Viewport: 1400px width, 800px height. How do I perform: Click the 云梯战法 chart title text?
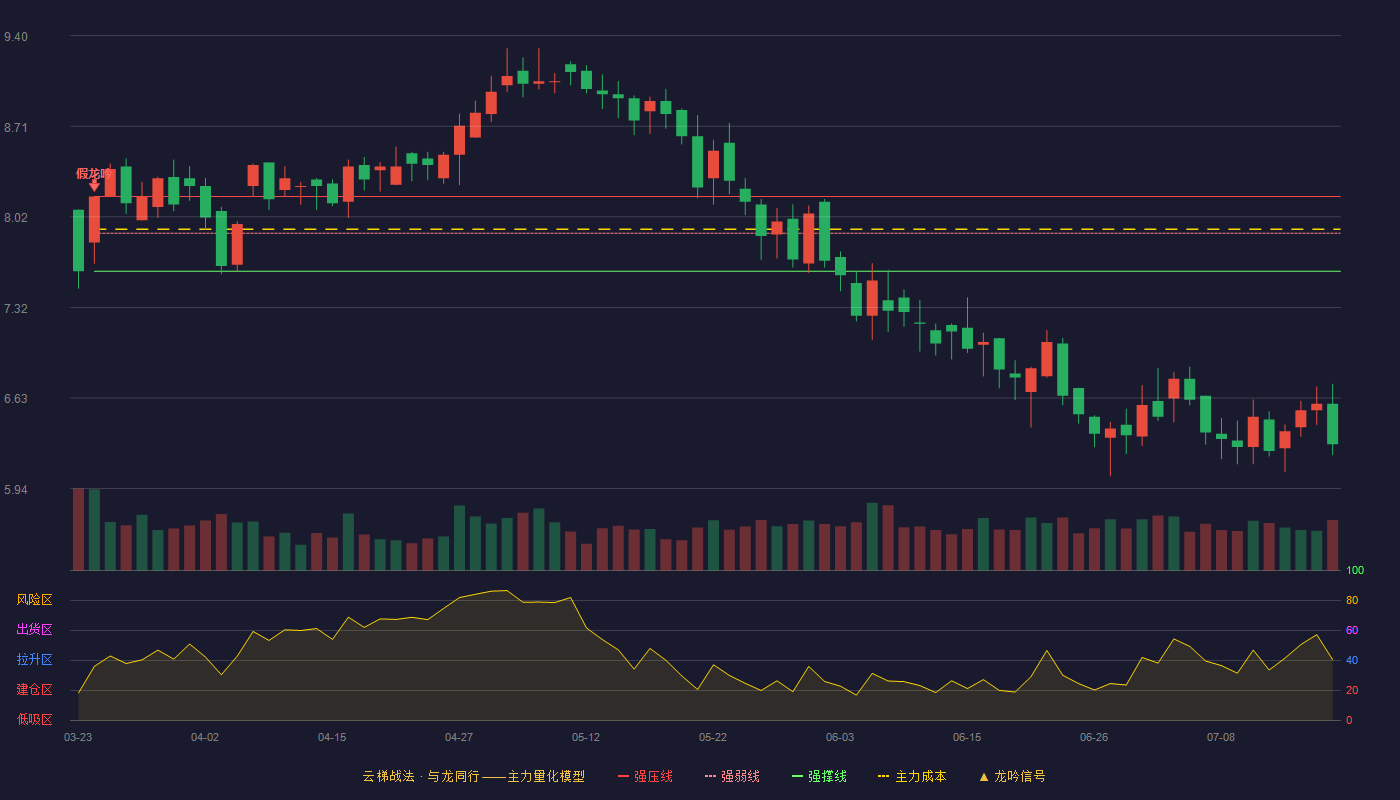(388, 776)
